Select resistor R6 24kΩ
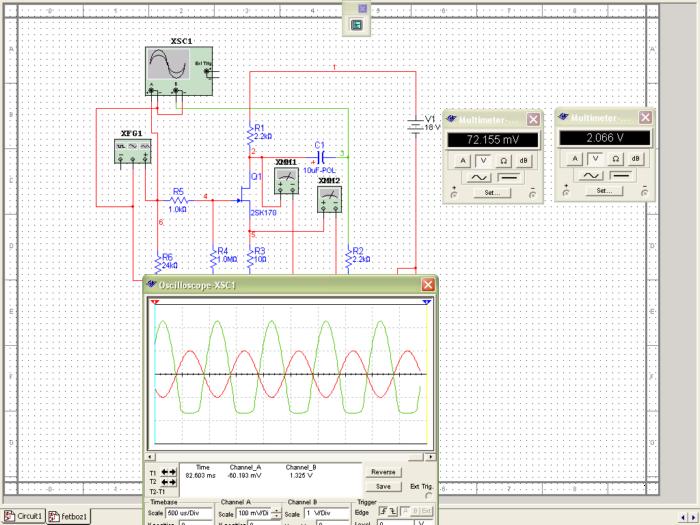The image size is (700, 525). point(158,263)
